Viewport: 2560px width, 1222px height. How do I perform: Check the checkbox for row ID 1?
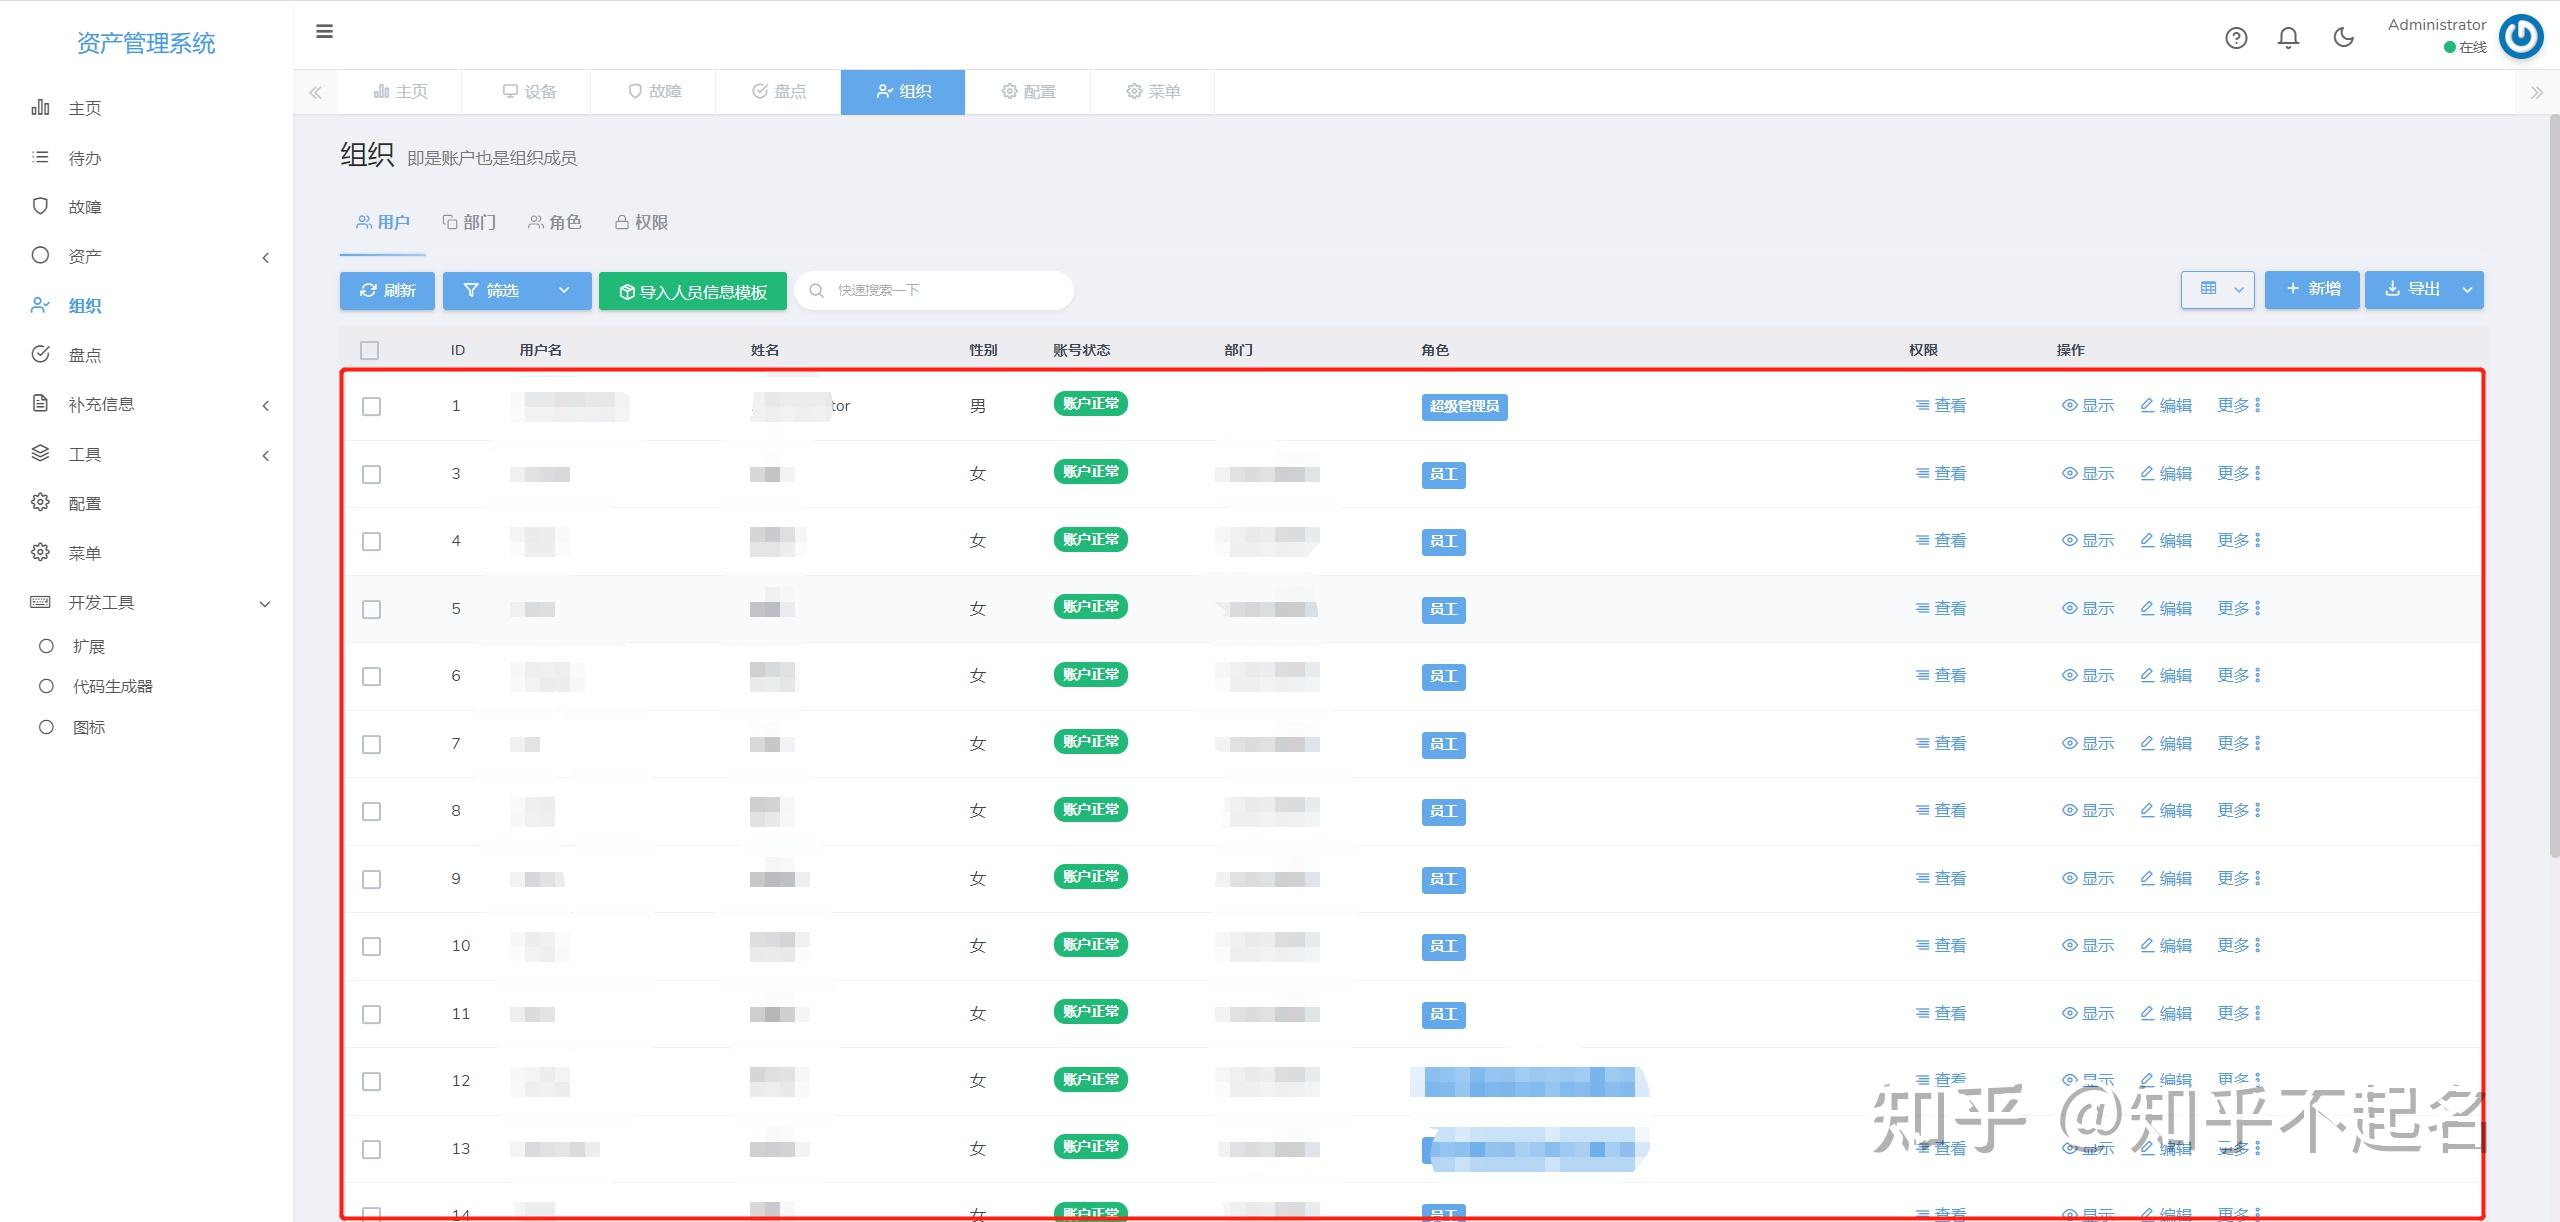tap(372, 407)
